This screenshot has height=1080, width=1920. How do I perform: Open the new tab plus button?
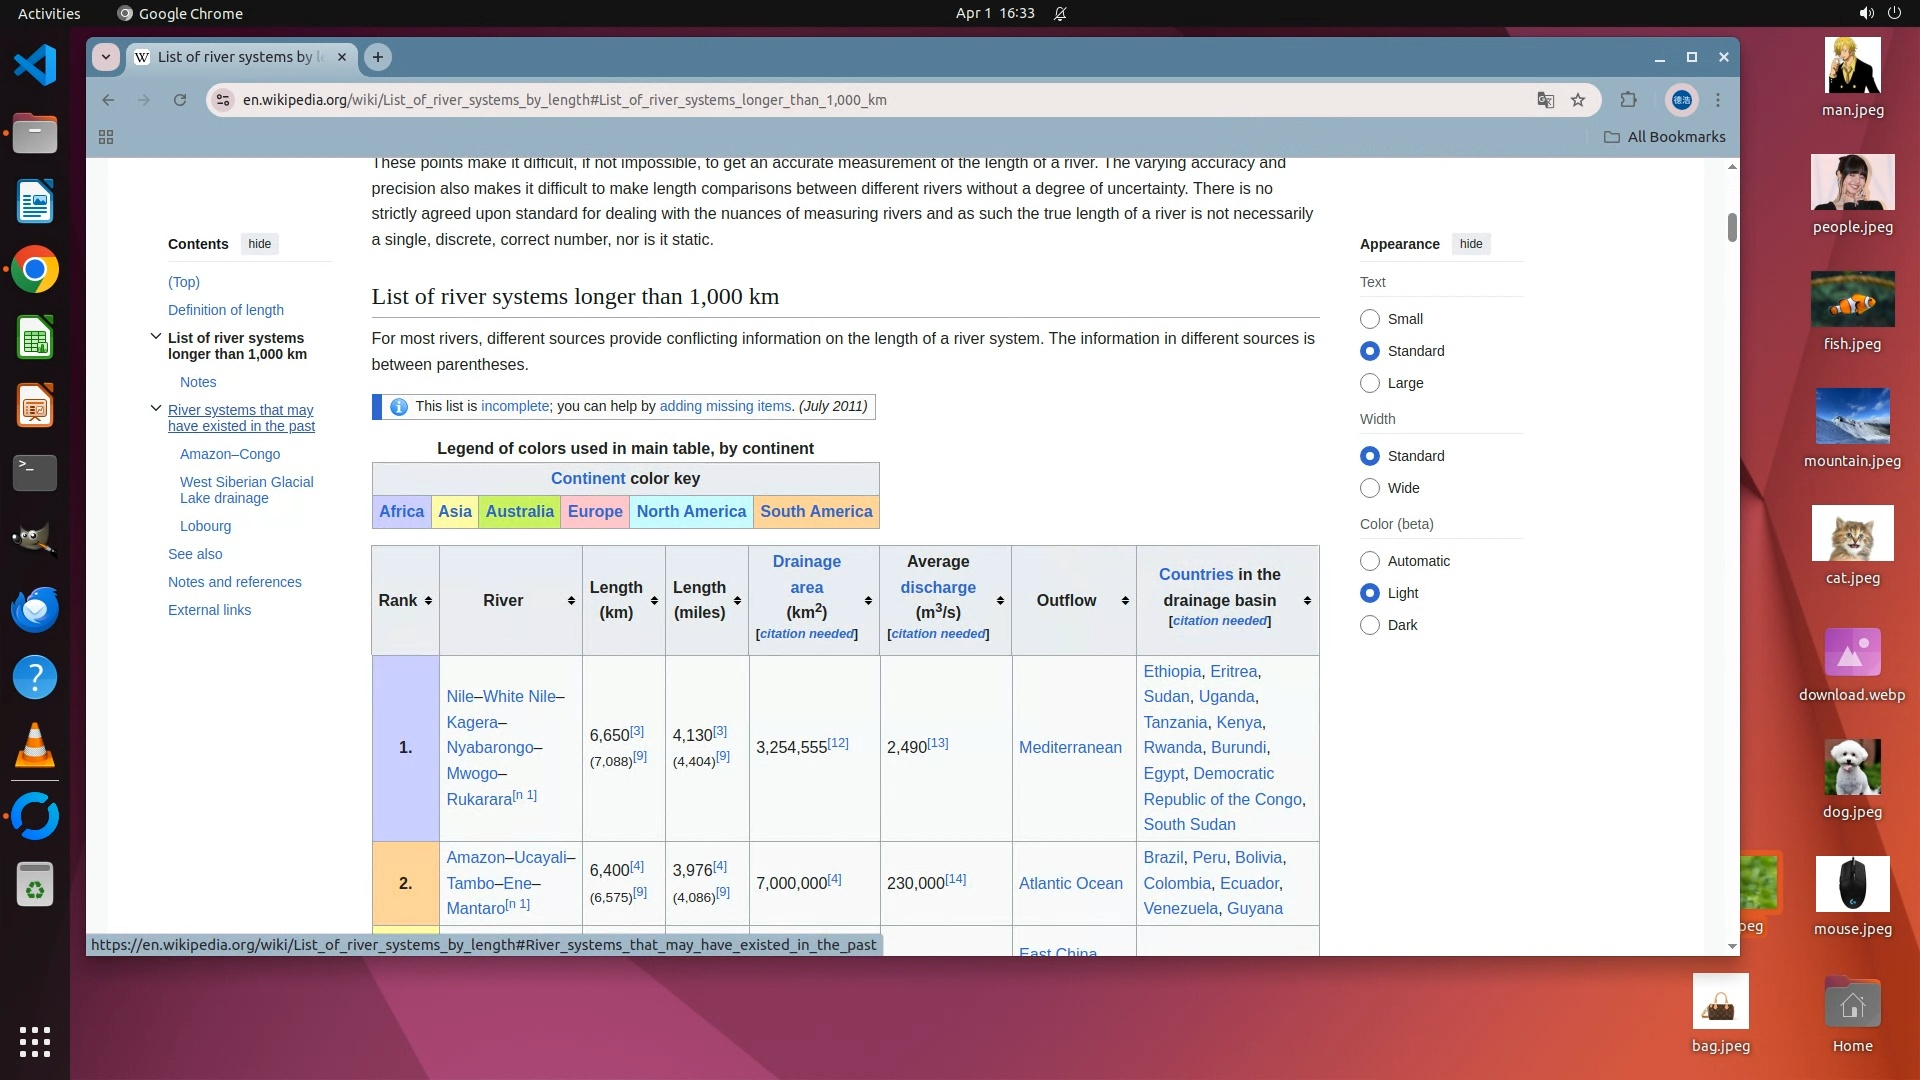[377, 57]
